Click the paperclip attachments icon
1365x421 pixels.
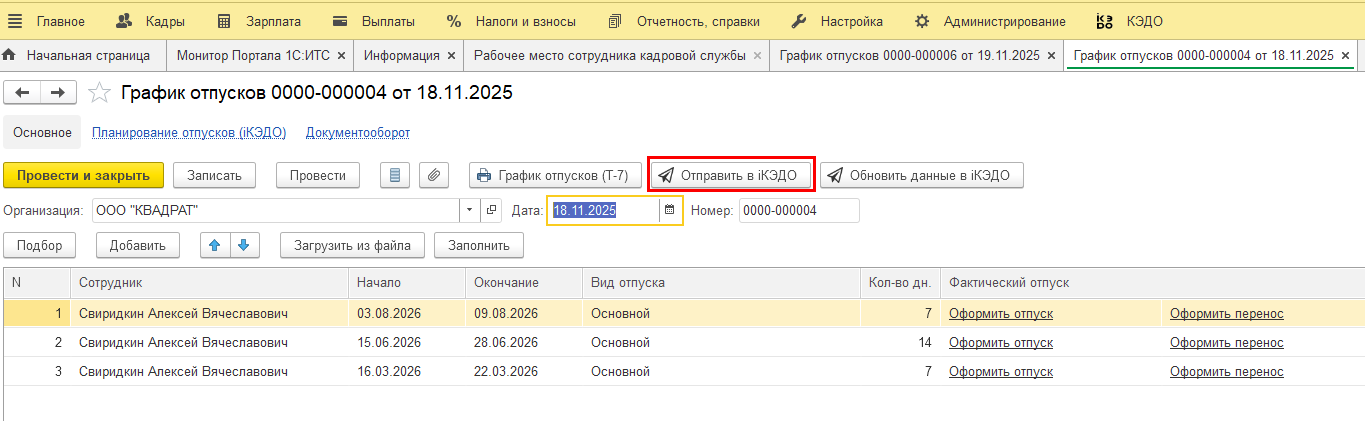click(433, 175)
